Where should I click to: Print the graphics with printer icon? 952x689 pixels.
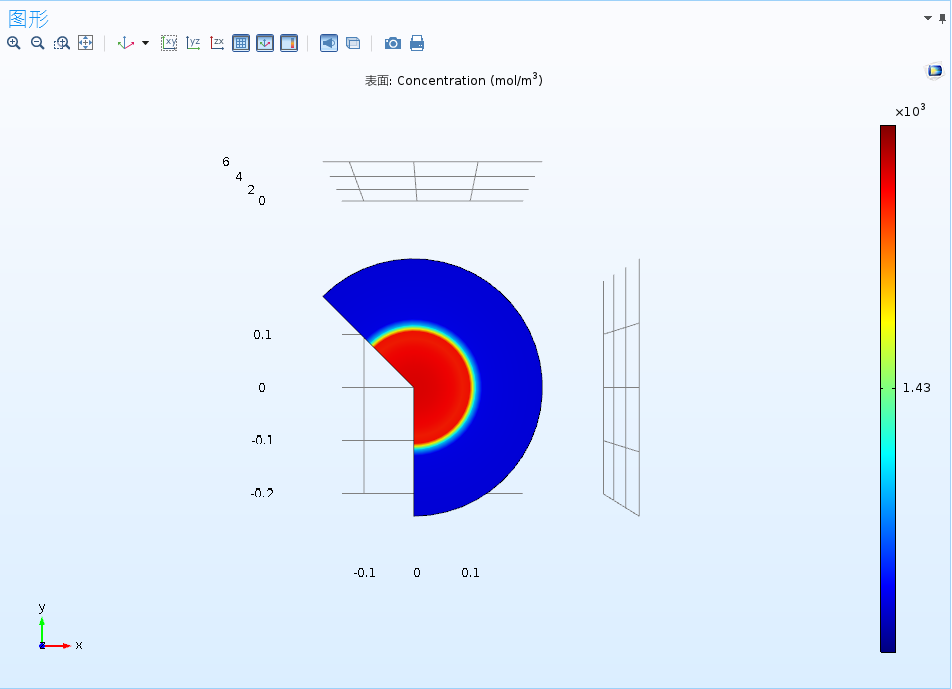[416, 43]
